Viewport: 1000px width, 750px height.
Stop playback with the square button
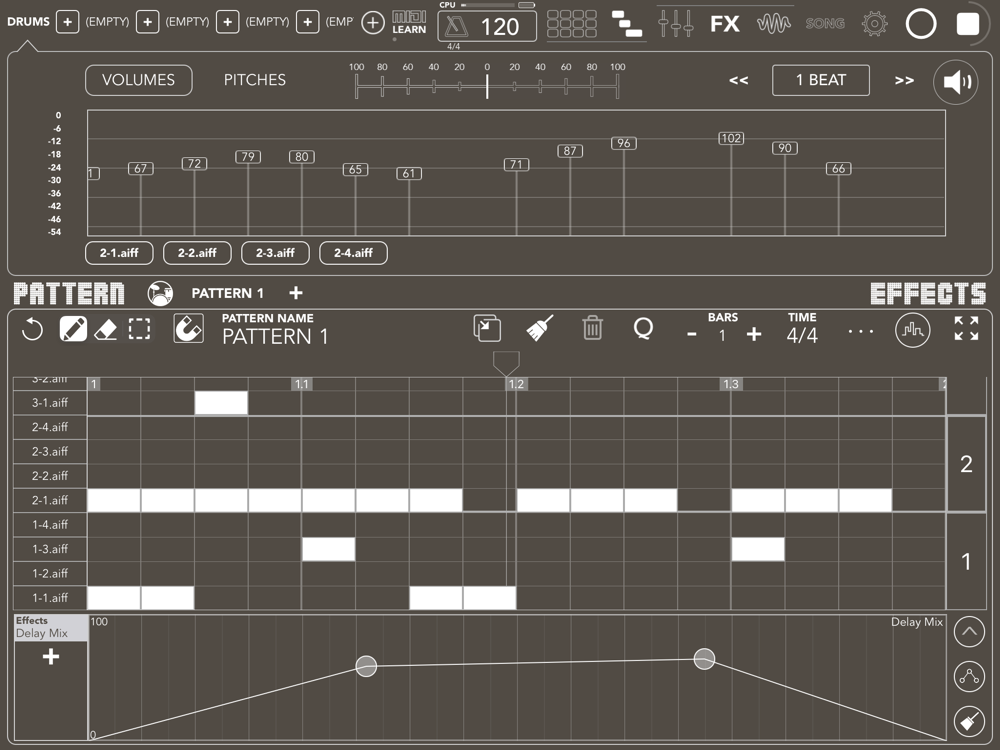point(967,24)
